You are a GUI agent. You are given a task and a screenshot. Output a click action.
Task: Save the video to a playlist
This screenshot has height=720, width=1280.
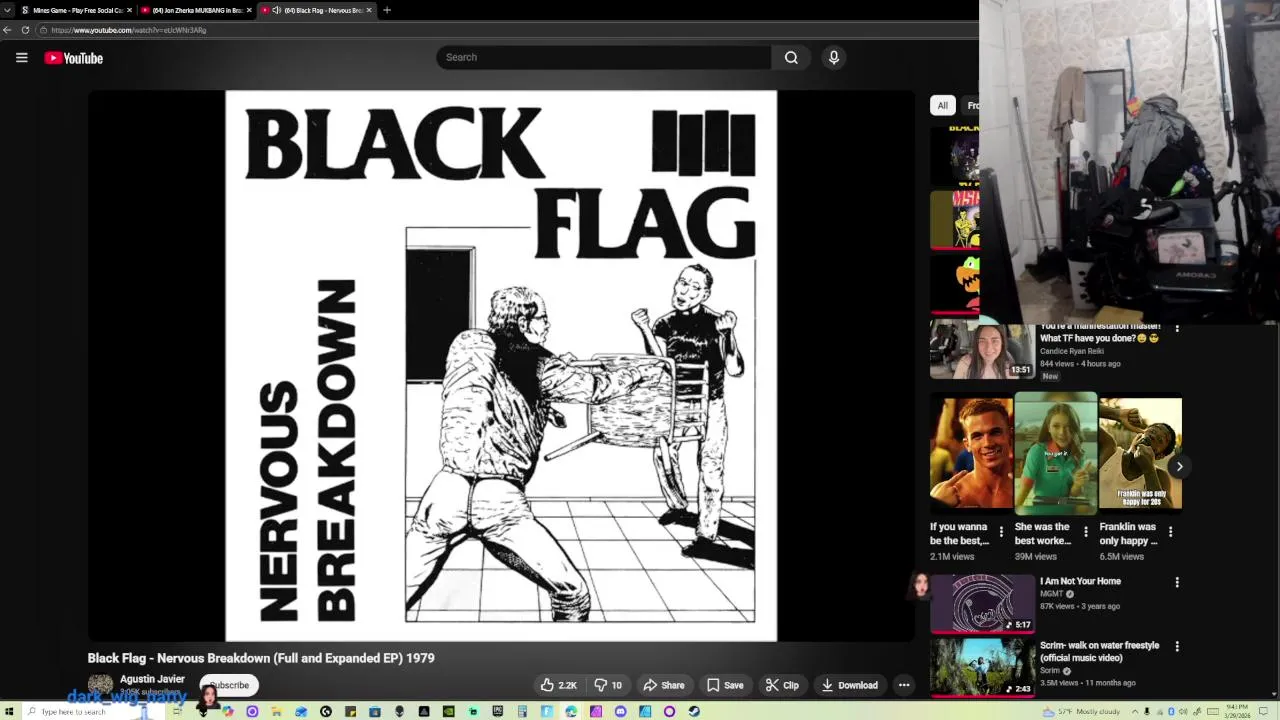click(x=725, y=685)
